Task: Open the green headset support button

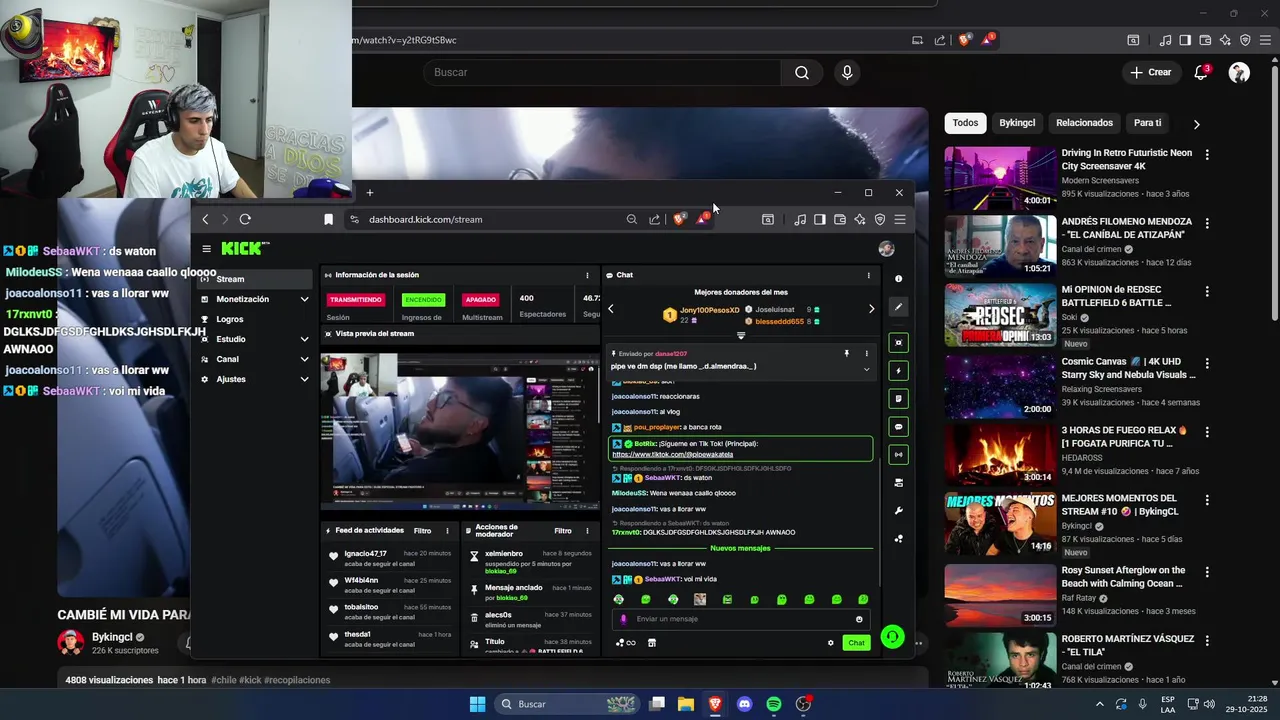Action: pos(893,637)
